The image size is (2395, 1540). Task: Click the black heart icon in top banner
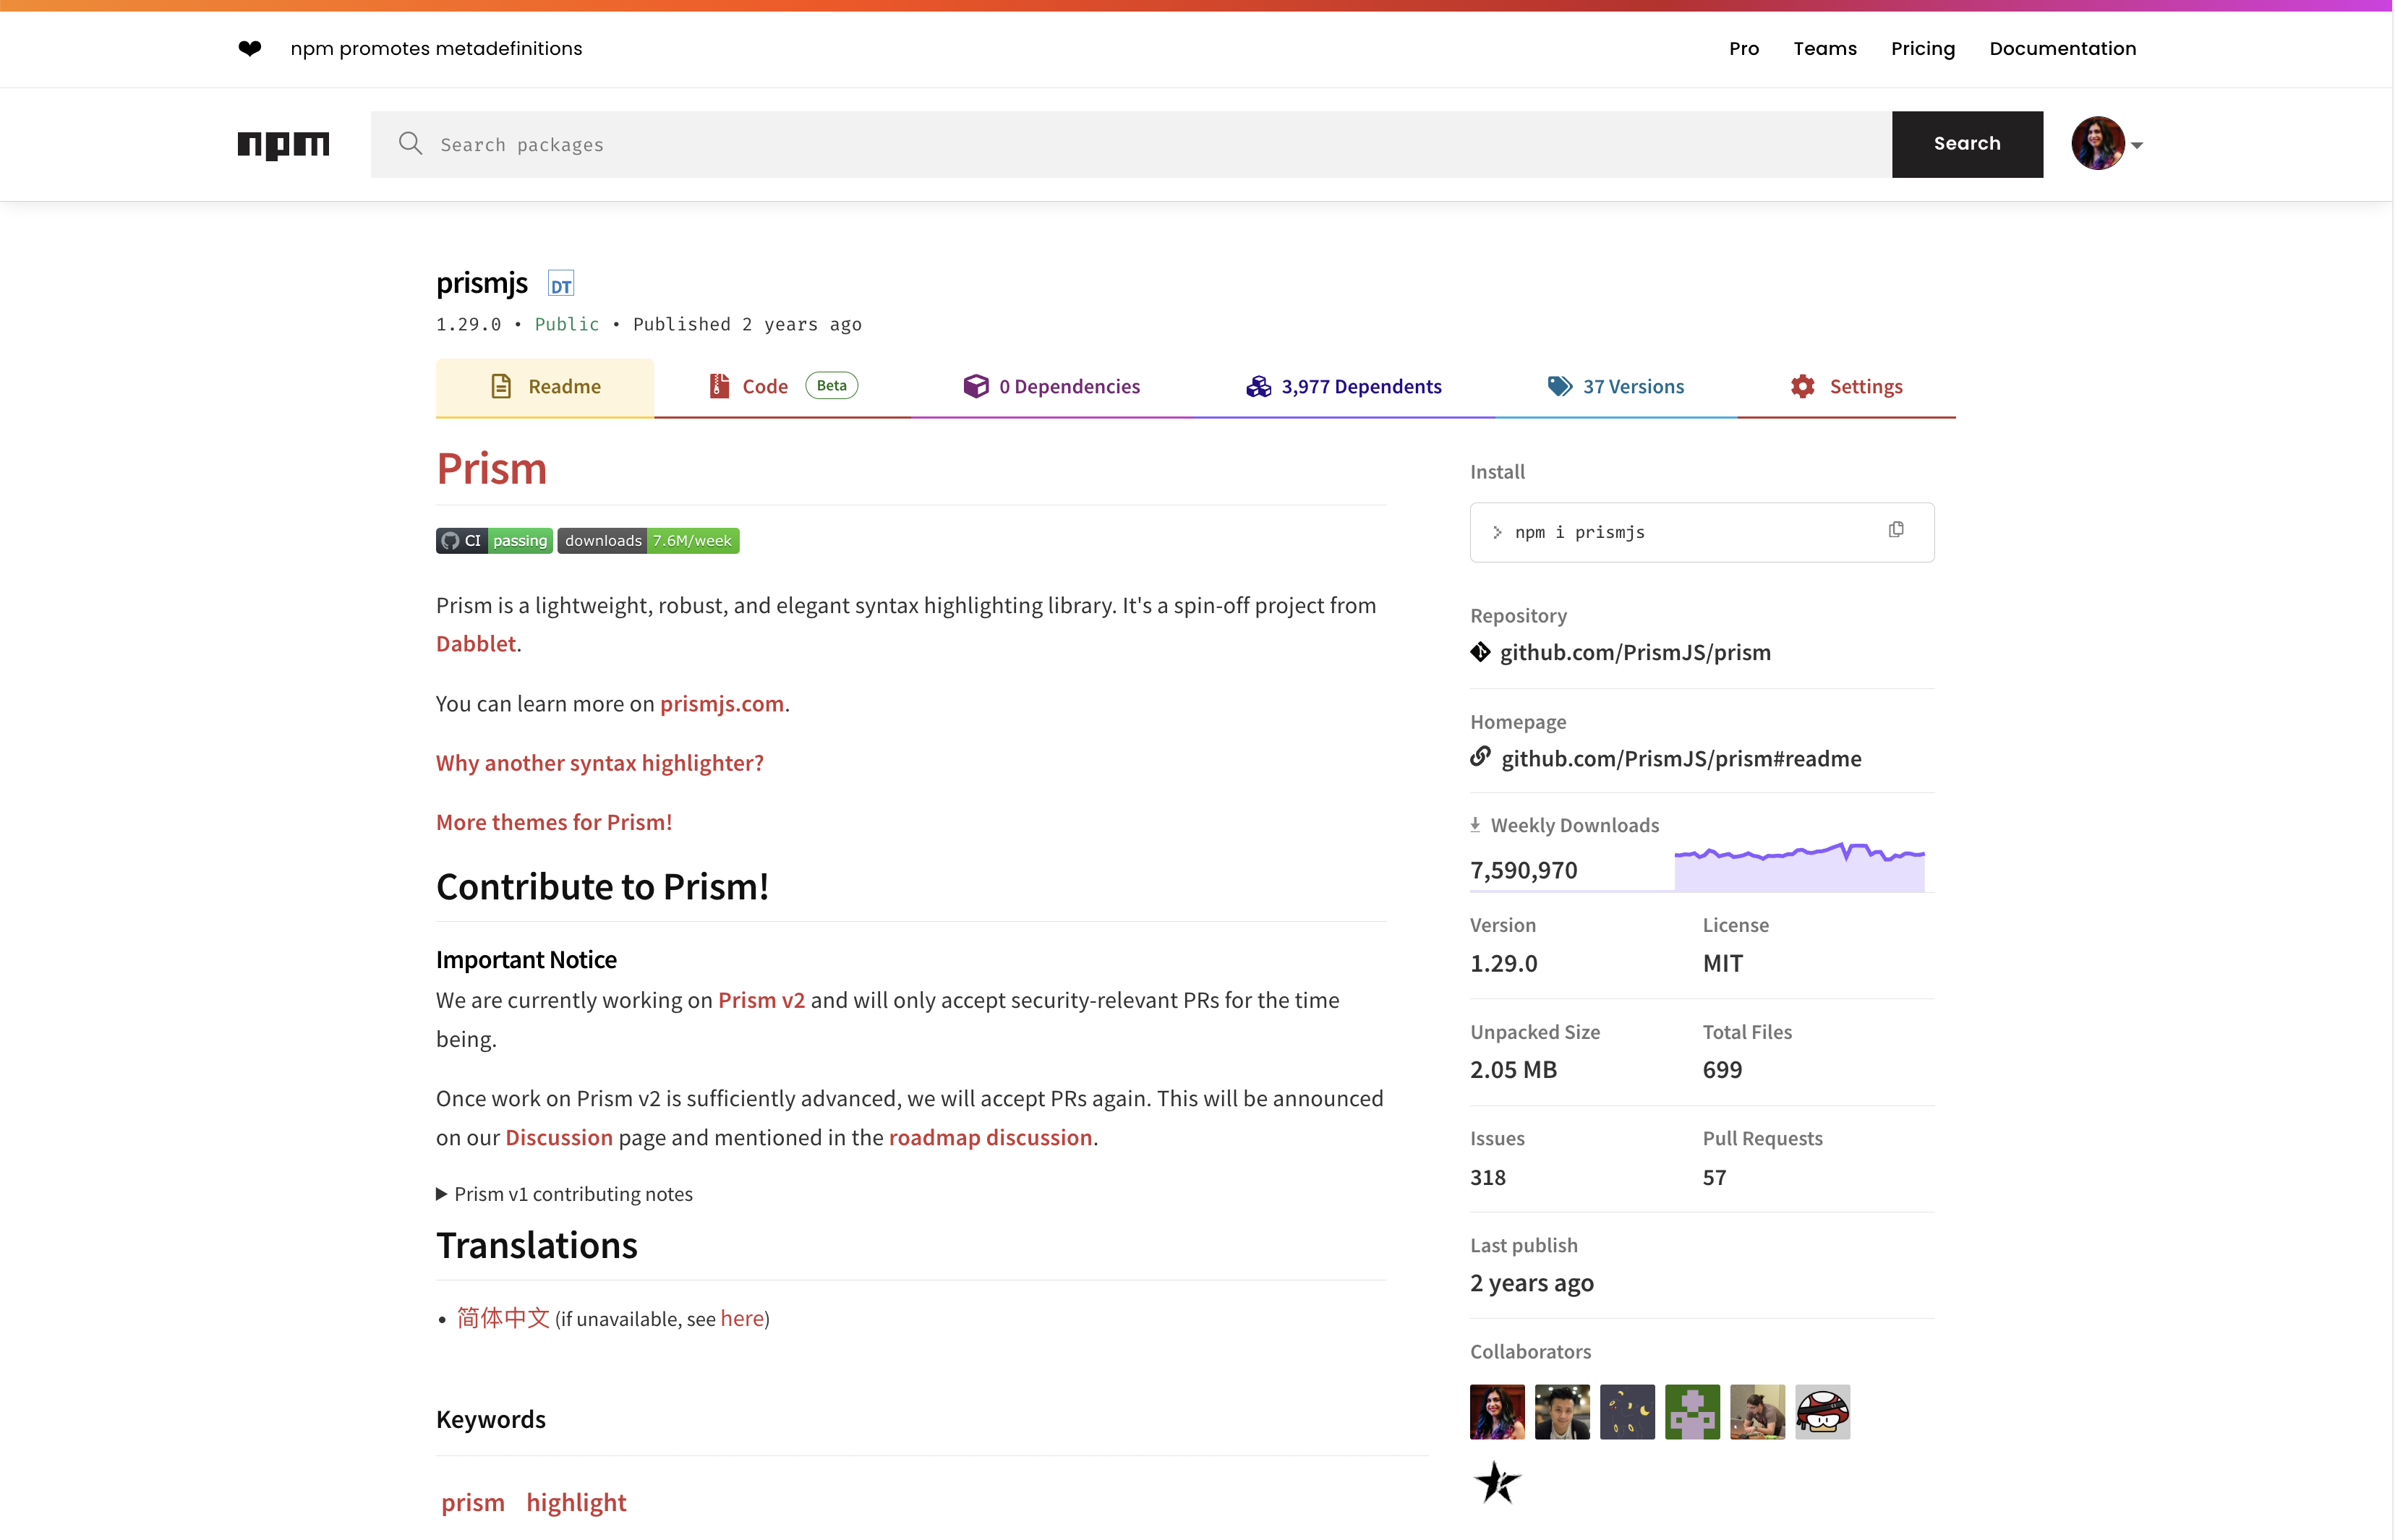[x=250, y=48]
